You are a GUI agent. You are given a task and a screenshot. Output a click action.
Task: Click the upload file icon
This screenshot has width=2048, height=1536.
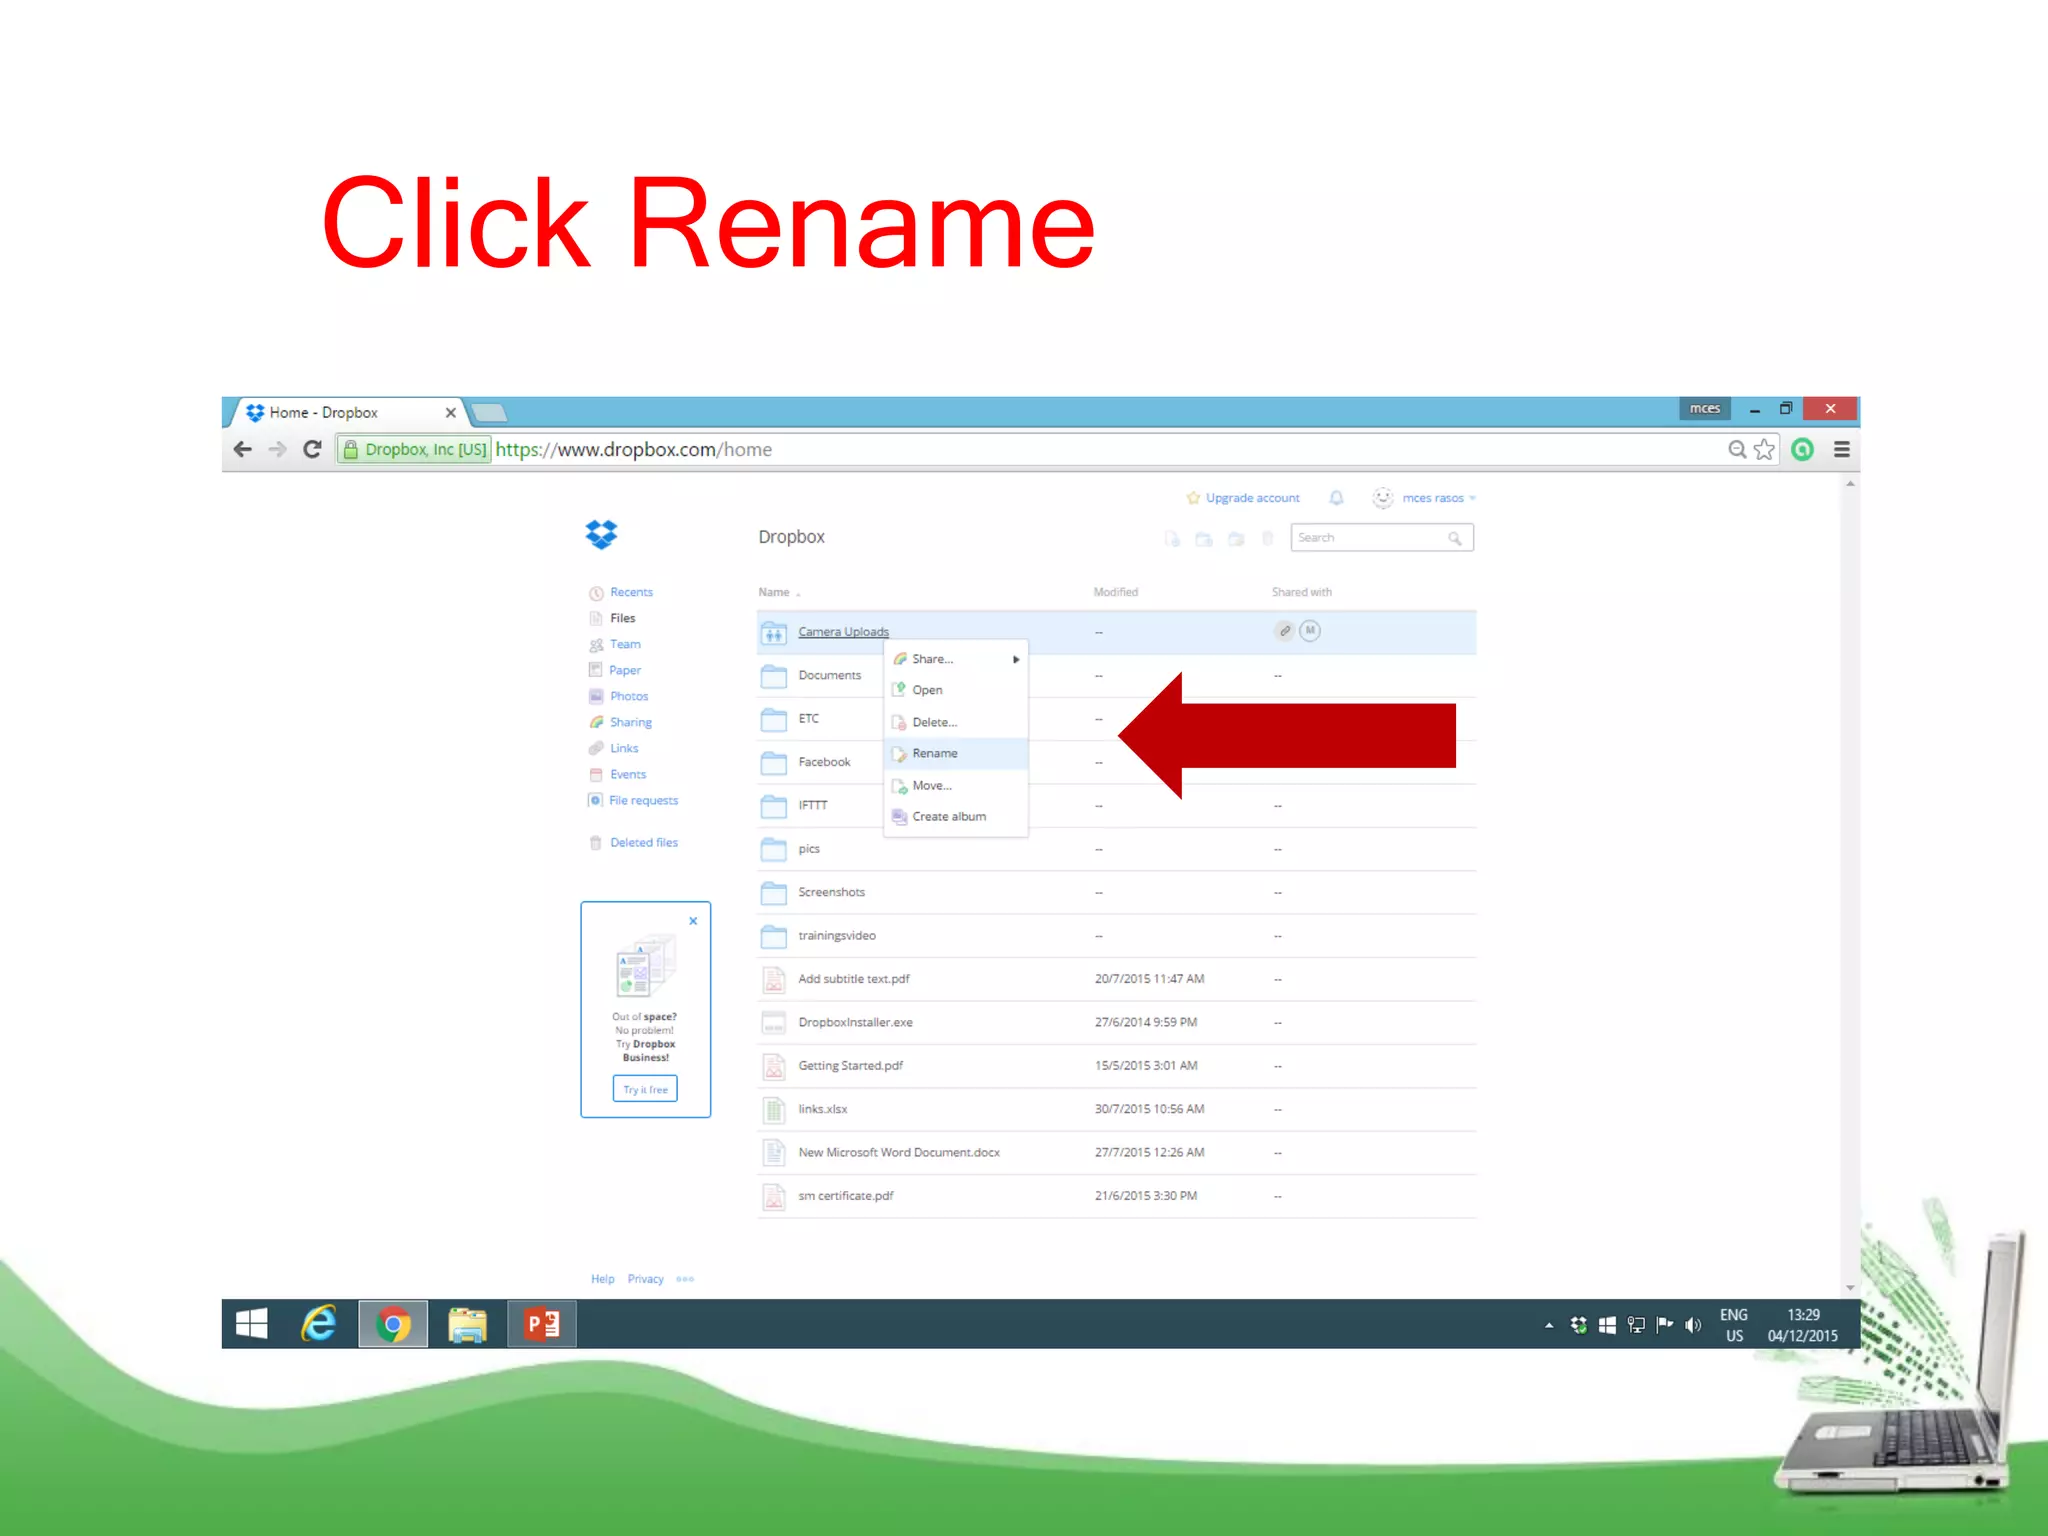1172,539
